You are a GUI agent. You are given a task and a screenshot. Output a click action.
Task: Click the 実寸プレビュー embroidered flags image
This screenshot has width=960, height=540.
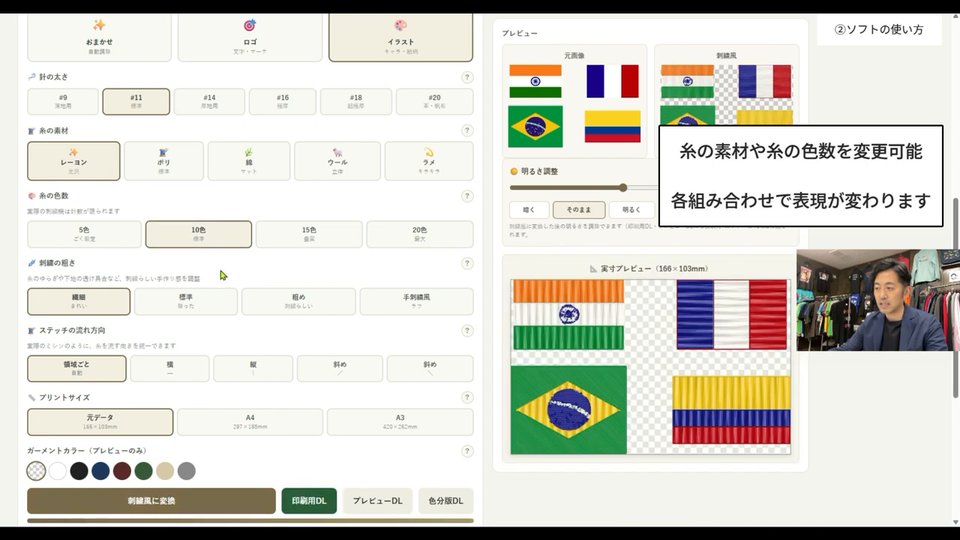[650, 366]
